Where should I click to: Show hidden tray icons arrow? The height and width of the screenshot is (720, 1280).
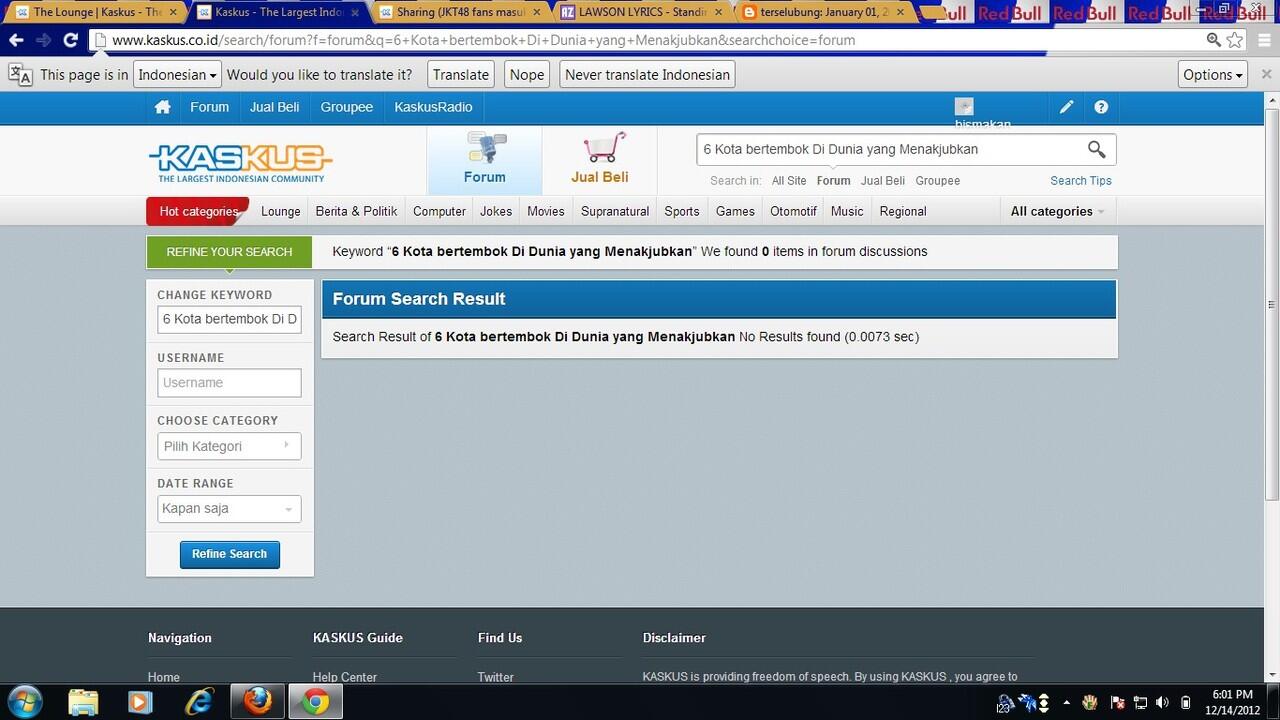(x=1066, y=703)
